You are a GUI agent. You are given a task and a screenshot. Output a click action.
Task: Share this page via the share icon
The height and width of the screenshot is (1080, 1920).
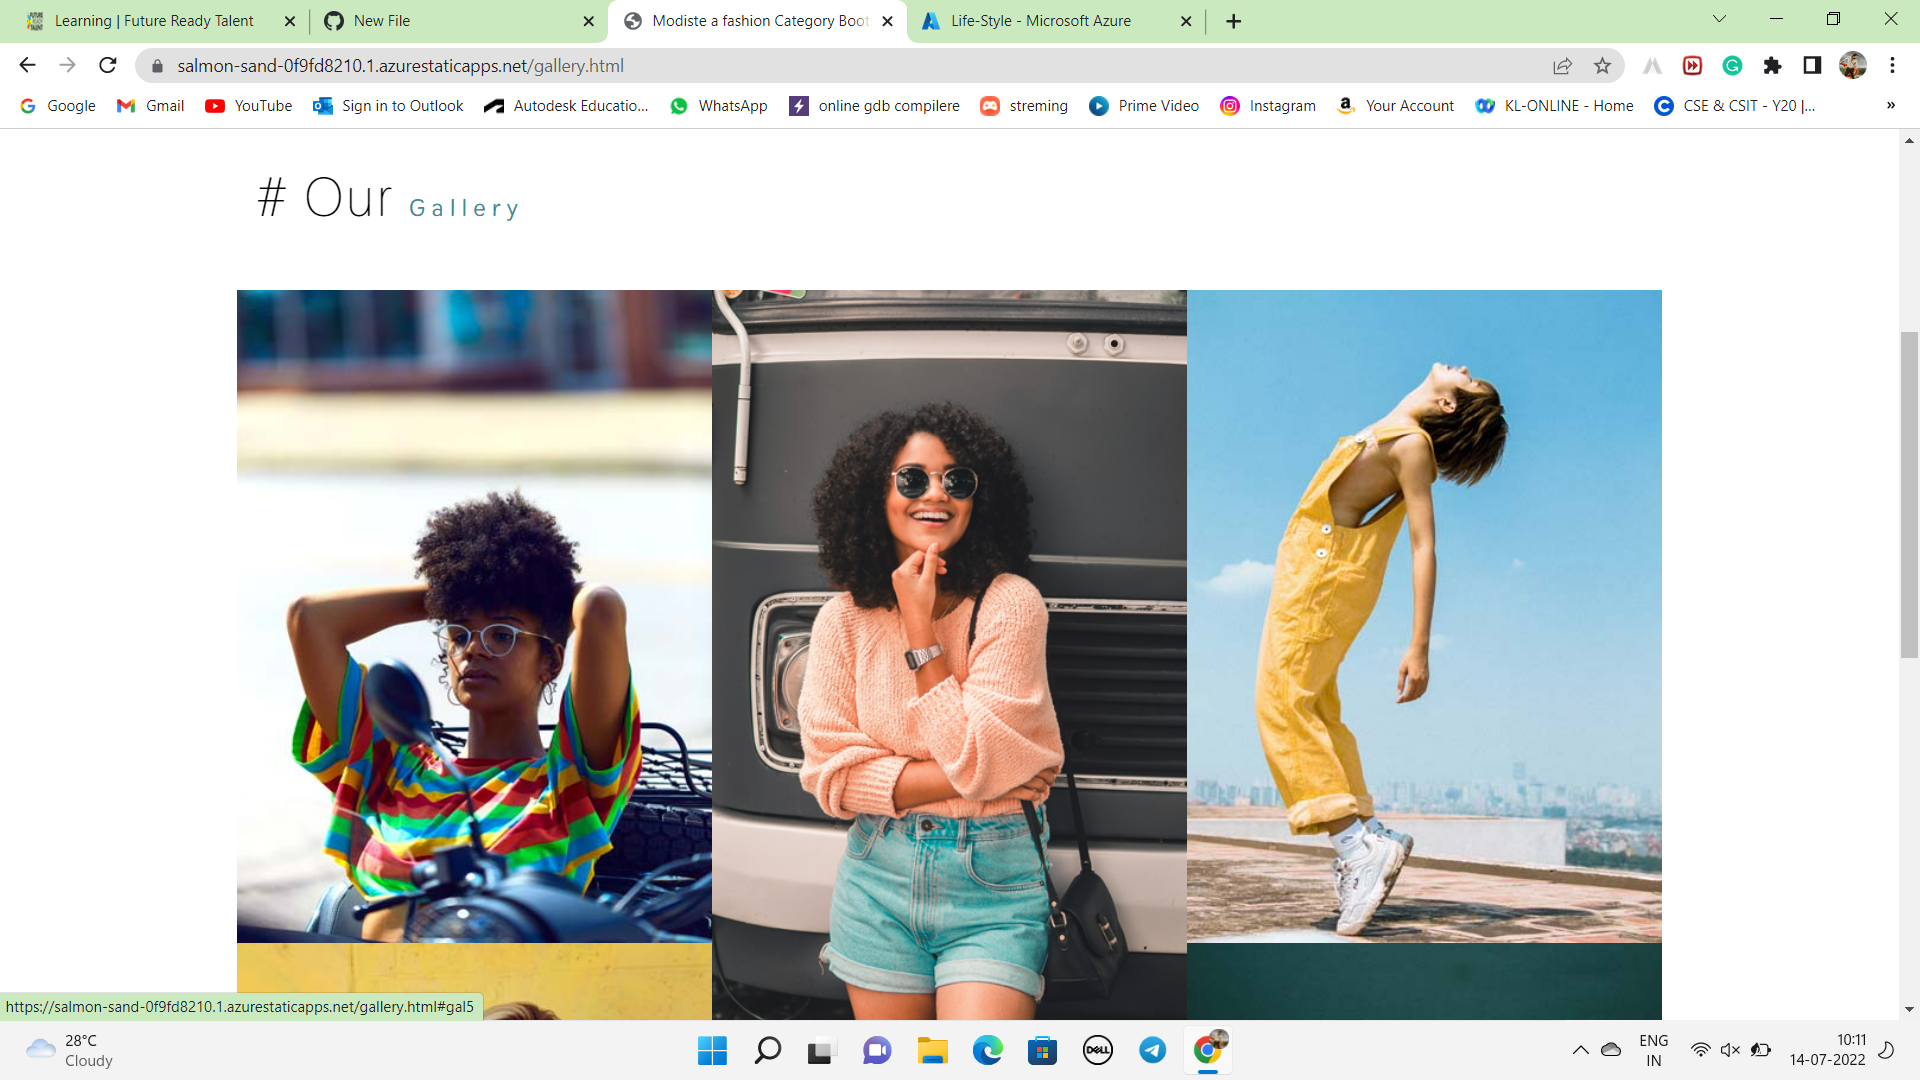click(x=1562, y=66)
